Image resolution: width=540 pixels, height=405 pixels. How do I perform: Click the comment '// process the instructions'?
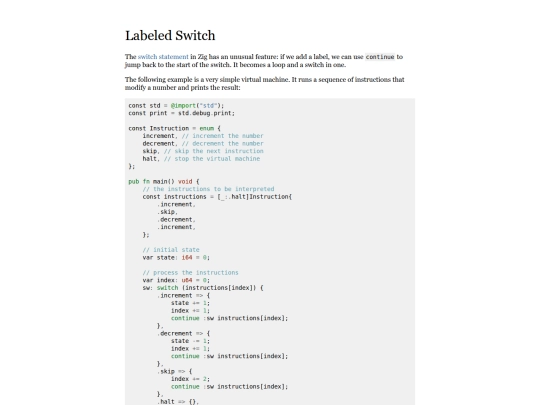click(x=190, y=272)
